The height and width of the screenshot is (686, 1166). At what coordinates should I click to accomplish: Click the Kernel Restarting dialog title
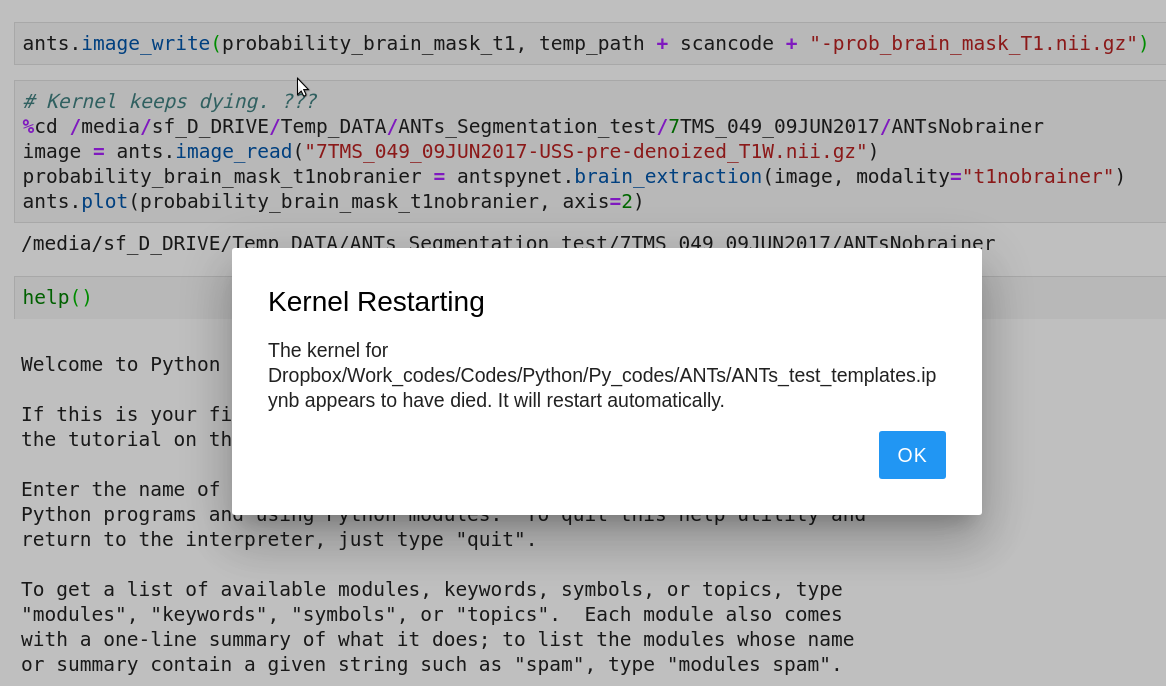tap(375, 301)
